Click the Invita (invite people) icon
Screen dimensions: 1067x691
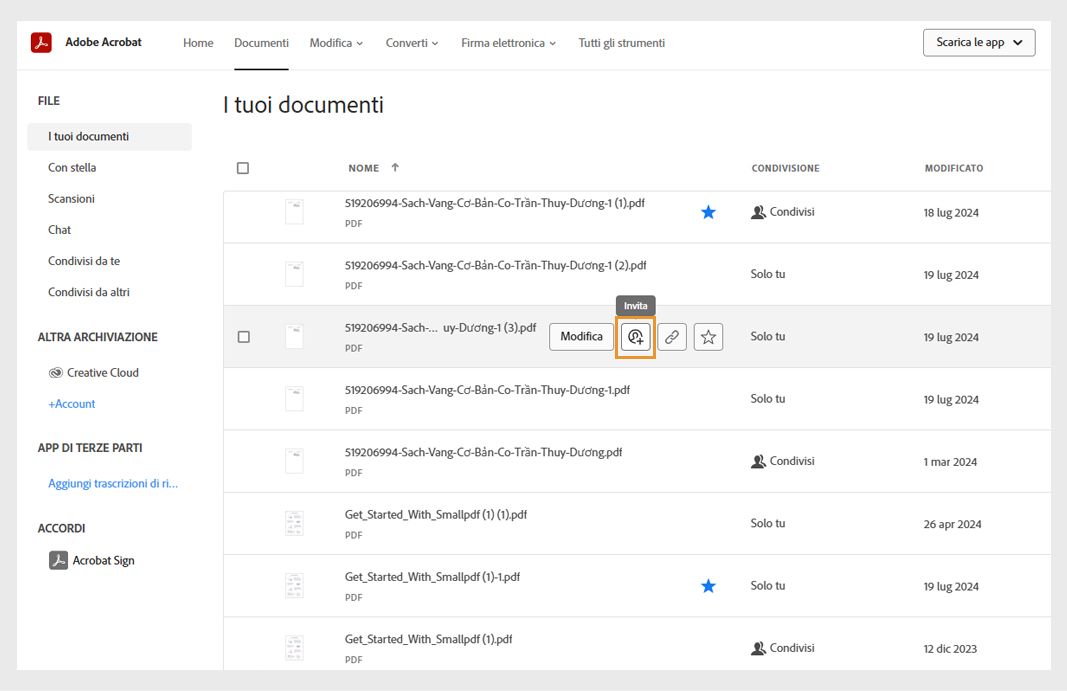tap(635, 338)
